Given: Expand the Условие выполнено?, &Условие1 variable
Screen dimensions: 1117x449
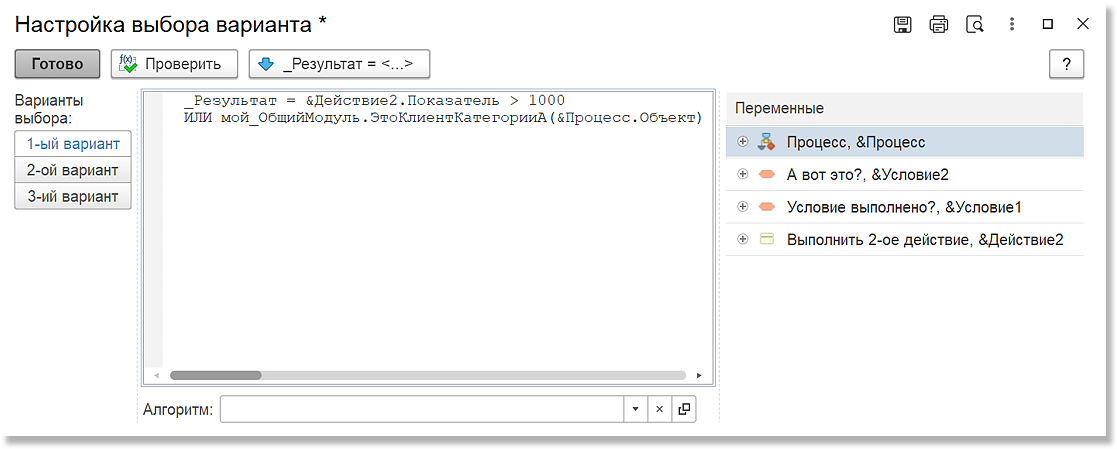Looking at the screenshot, I should click(743, 207).
